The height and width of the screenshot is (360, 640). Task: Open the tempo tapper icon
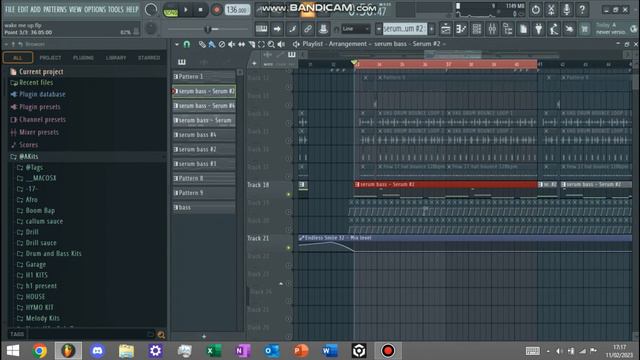point(554,29)
